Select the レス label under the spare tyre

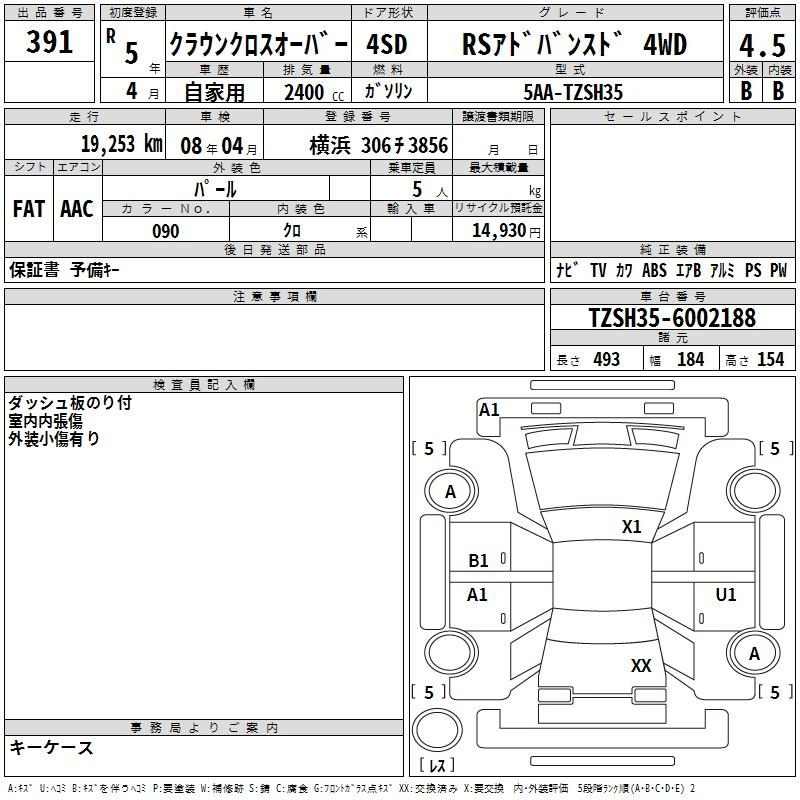click(x=437, y=764)
